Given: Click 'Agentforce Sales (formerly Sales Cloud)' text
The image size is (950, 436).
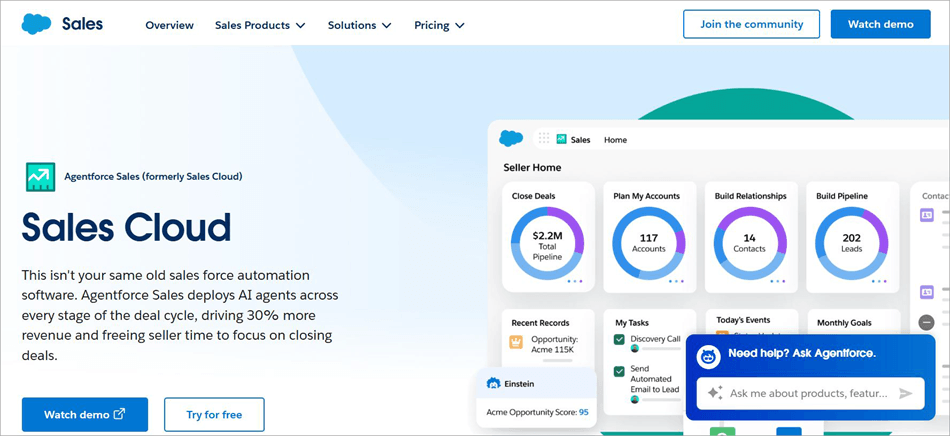Looking at the screenshot, I should click(x=153, y=177).
